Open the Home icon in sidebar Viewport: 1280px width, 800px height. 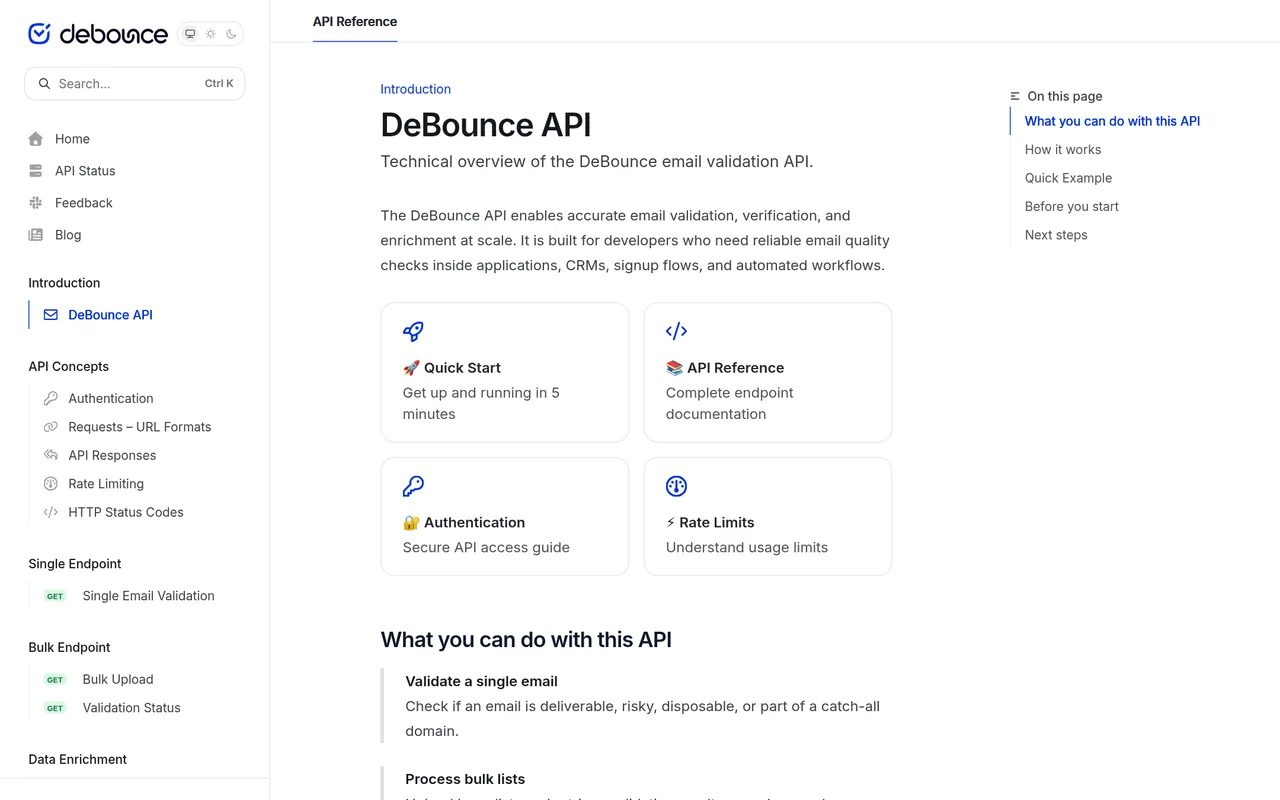[x=36, y=139]
